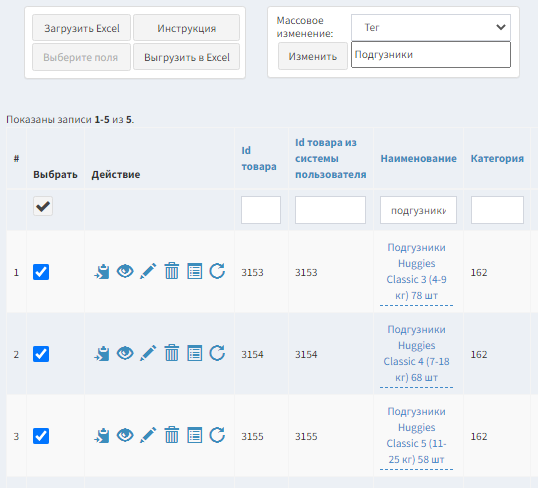The image size is (538, 488).
Task: Copy product 3154 with the clipboard icon
Action: click(x=102, y=353)
